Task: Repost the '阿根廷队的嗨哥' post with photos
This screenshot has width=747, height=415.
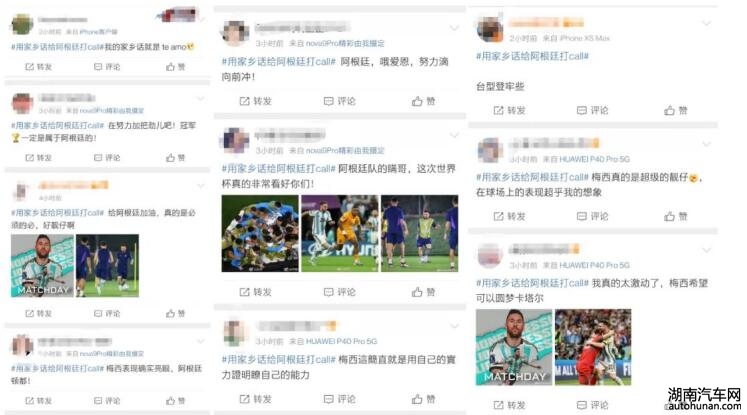Action: click(x=255, y=292)
